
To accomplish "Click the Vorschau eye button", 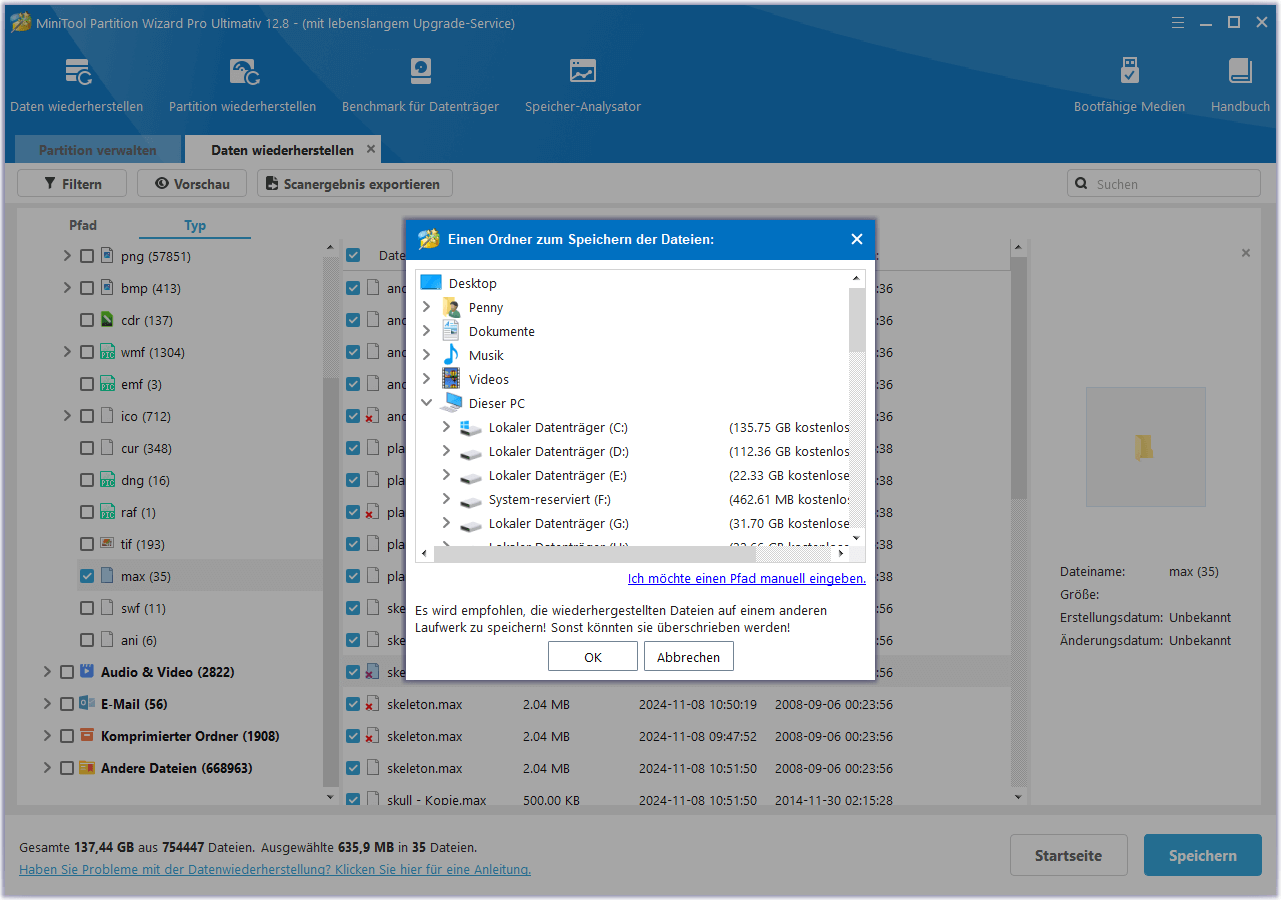I will [191, 184].
